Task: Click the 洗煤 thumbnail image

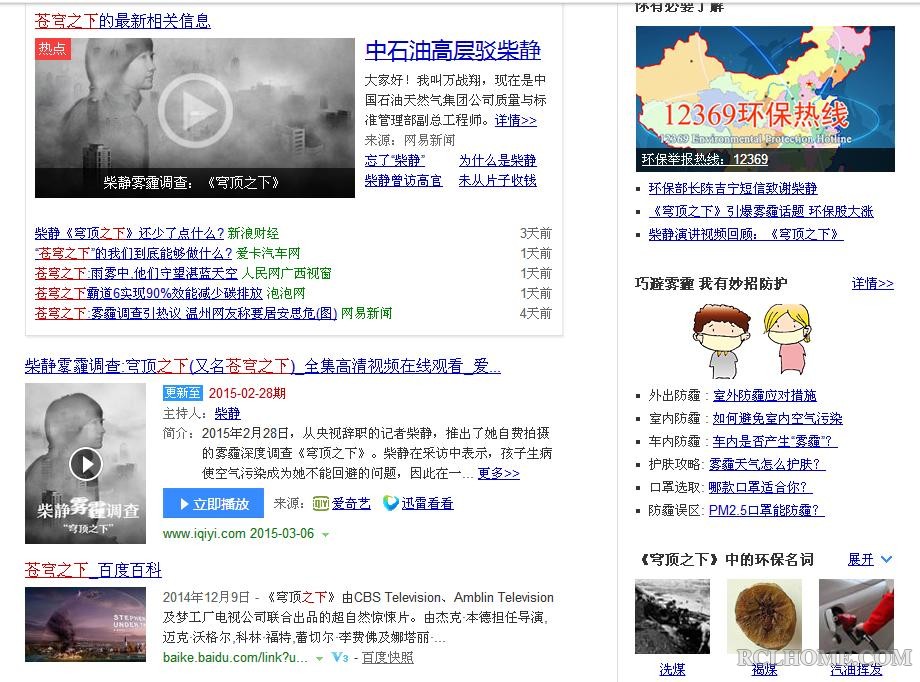Action: pos(672,616)
